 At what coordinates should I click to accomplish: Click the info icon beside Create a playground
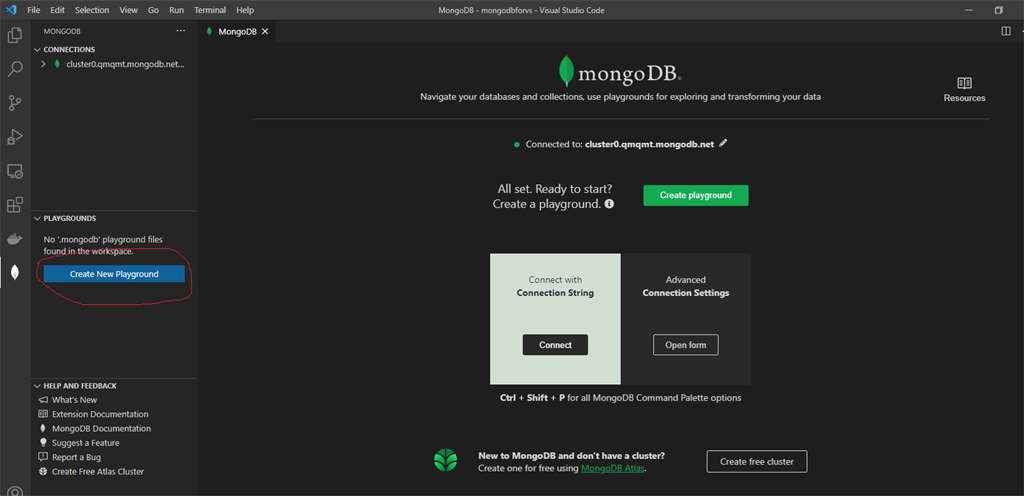[x=609, y=204]
